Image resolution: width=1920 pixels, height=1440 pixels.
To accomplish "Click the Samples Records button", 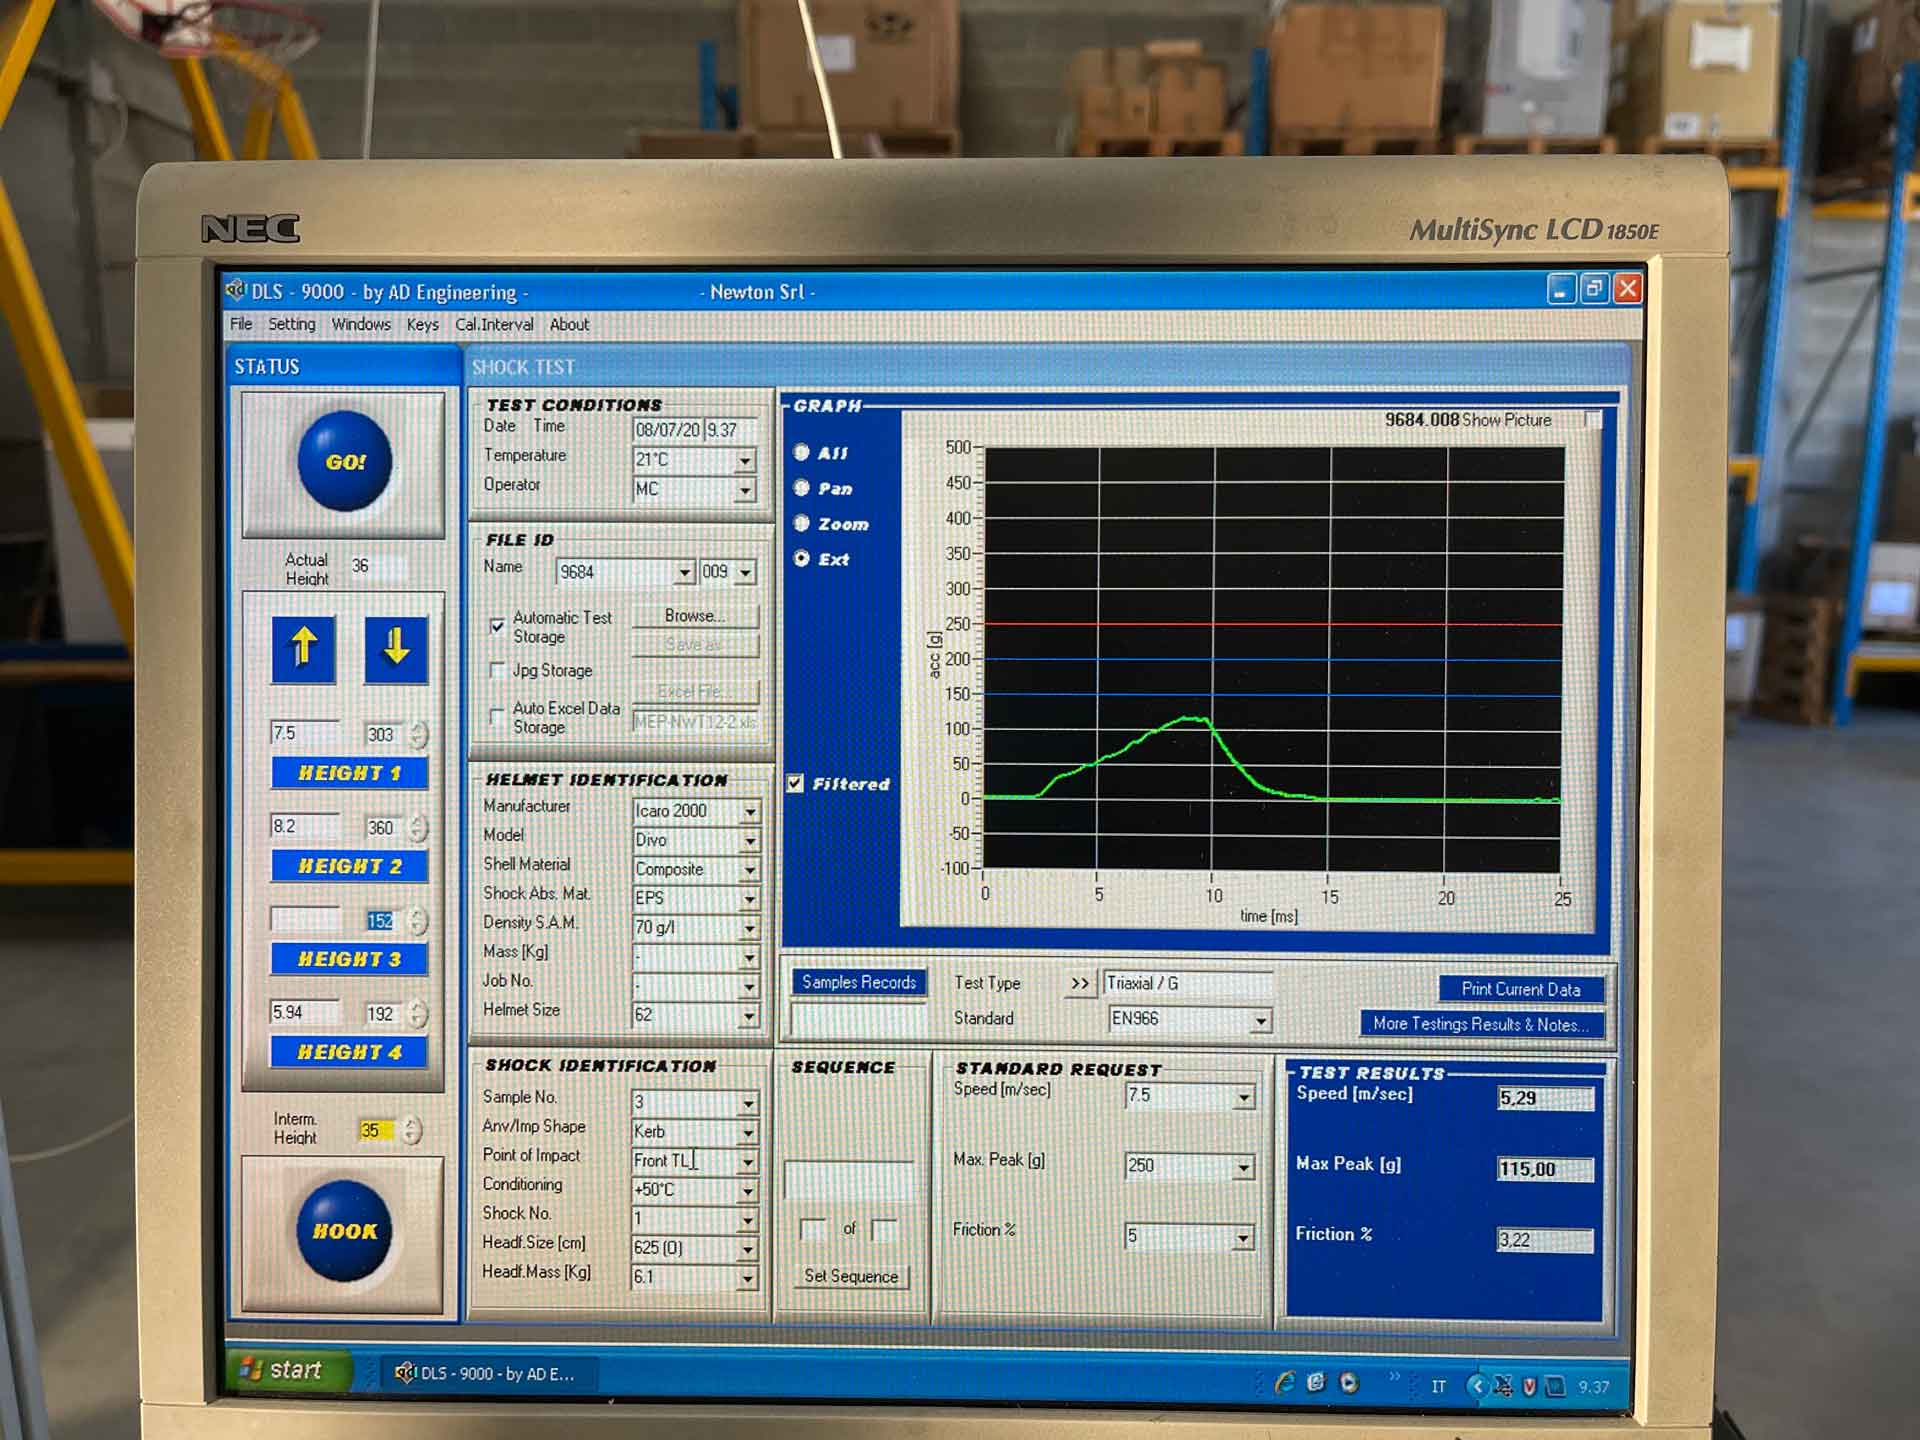I will [x=859, y=982].
